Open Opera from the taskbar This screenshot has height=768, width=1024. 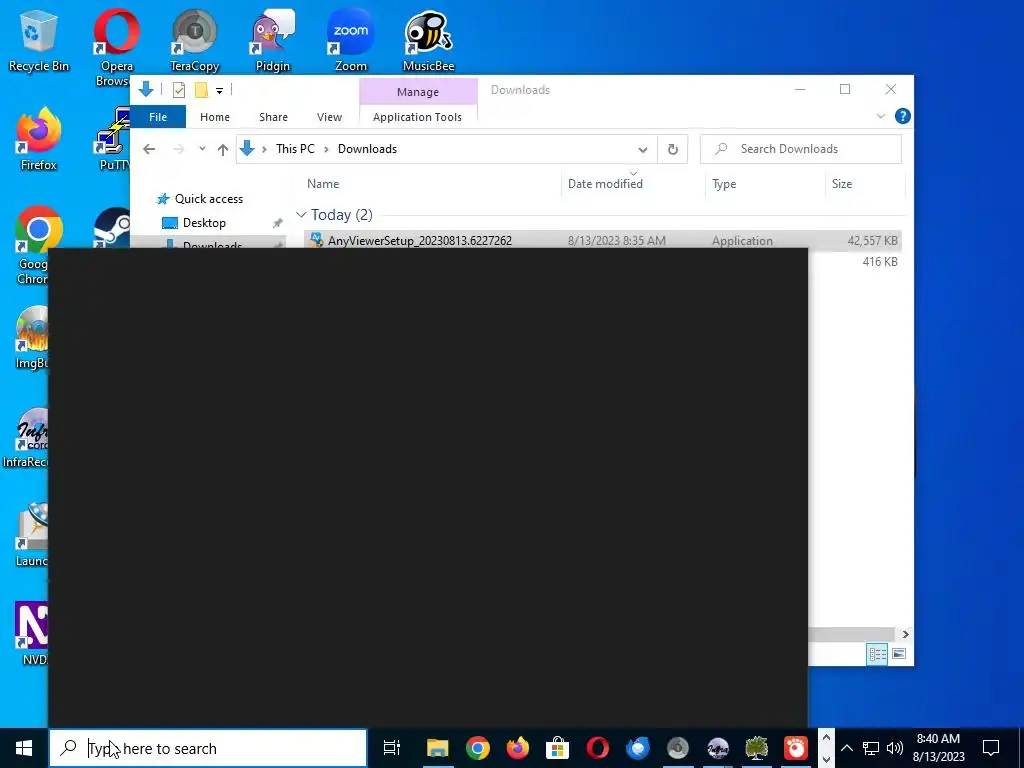598,748
